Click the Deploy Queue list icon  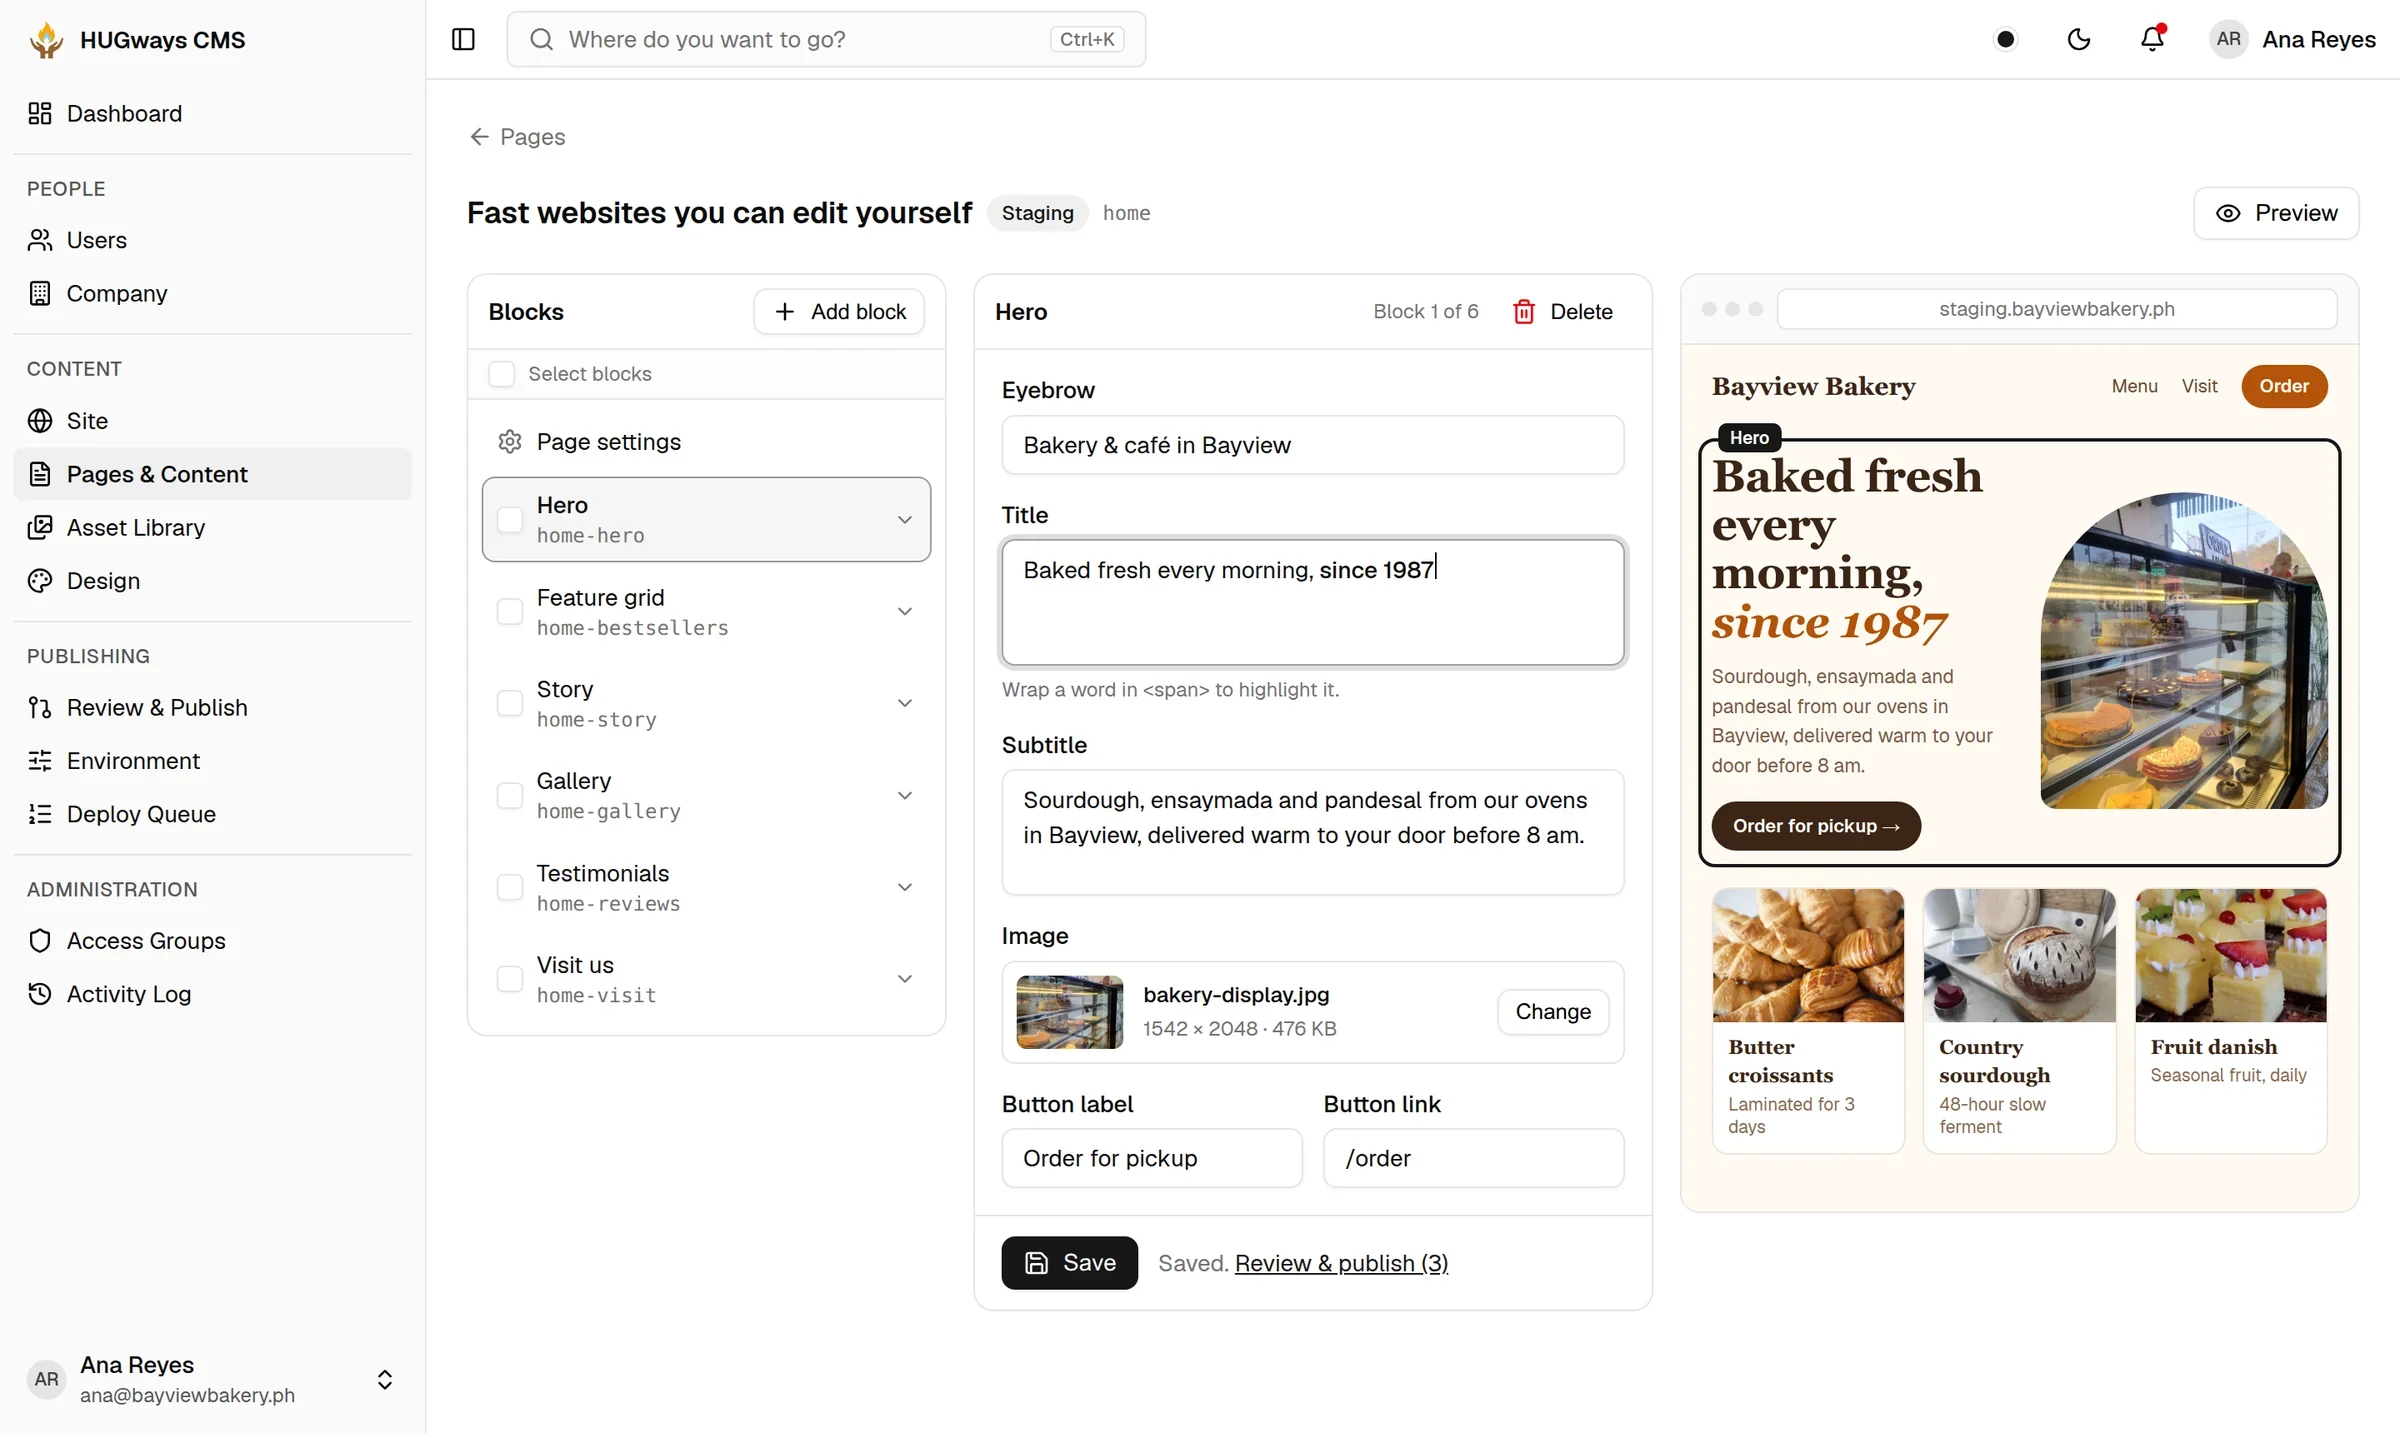40,814
